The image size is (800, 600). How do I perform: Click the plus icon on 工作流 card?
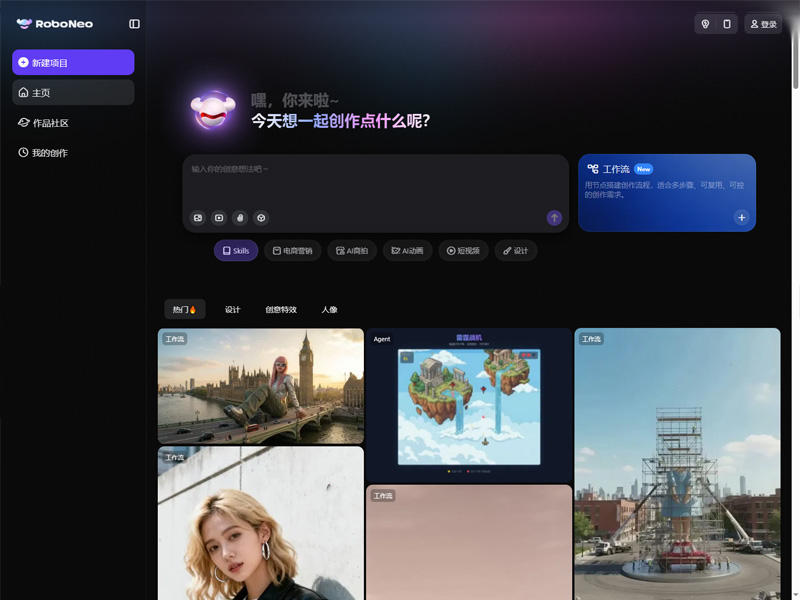[741, 217]
